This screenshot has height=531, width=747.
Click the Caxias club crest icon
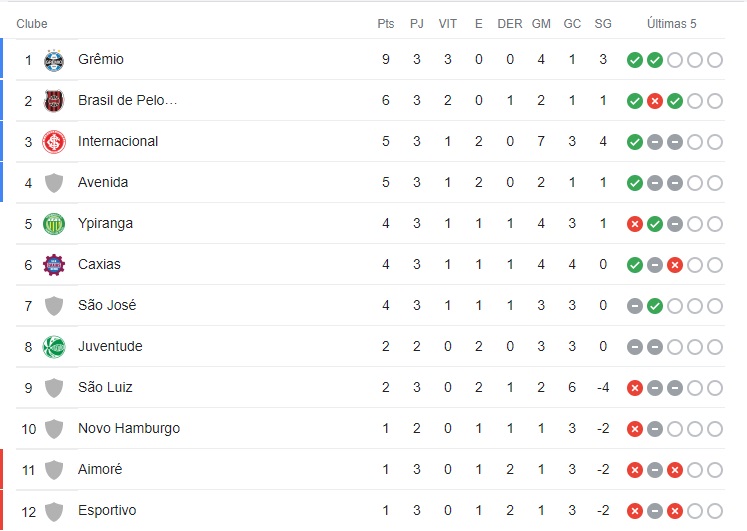[x=54, y=265]
